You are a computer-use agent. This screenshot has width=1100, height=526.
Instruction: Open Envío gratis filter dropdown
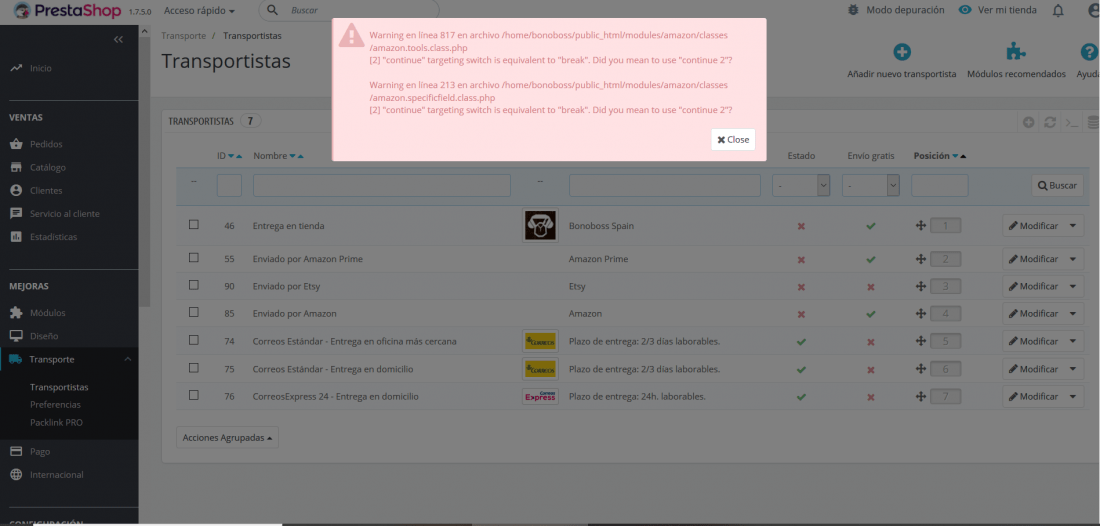click(871, 185)
